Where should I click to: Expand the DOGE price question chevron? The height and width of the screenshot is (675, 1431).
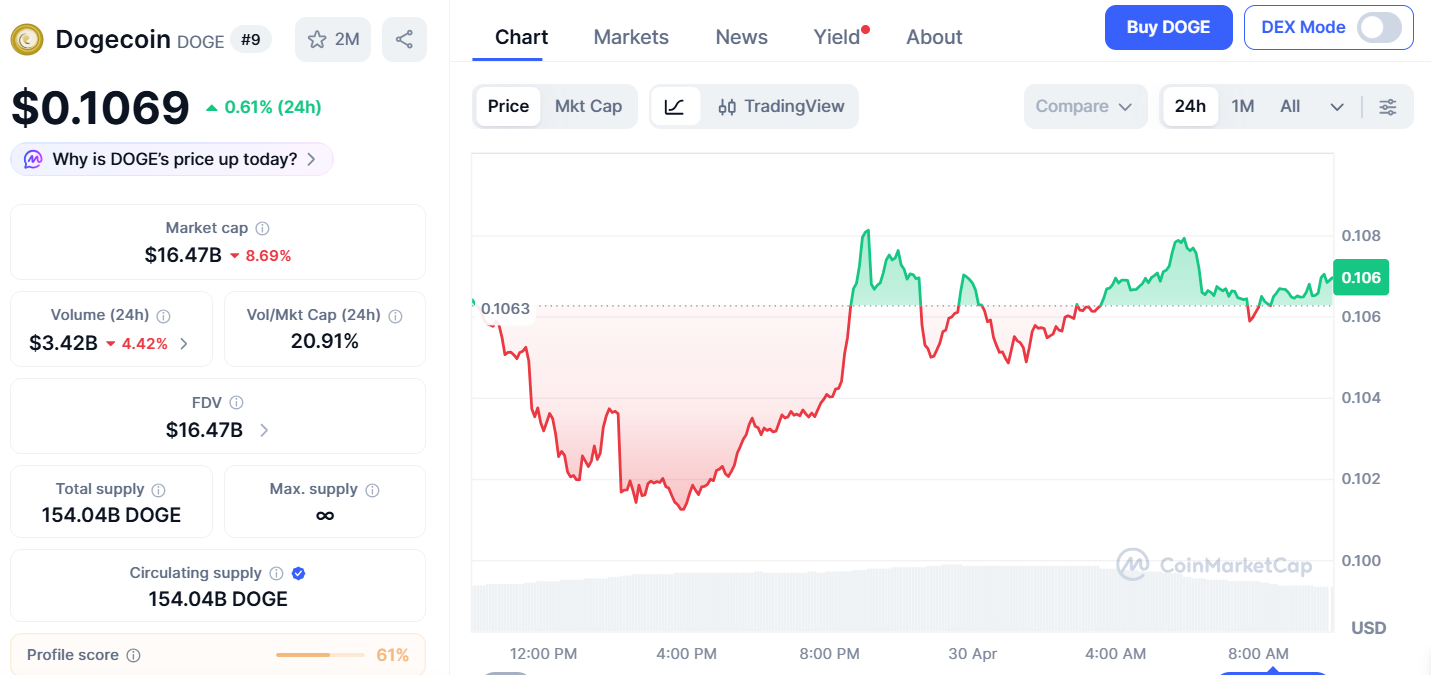[311, 159]
